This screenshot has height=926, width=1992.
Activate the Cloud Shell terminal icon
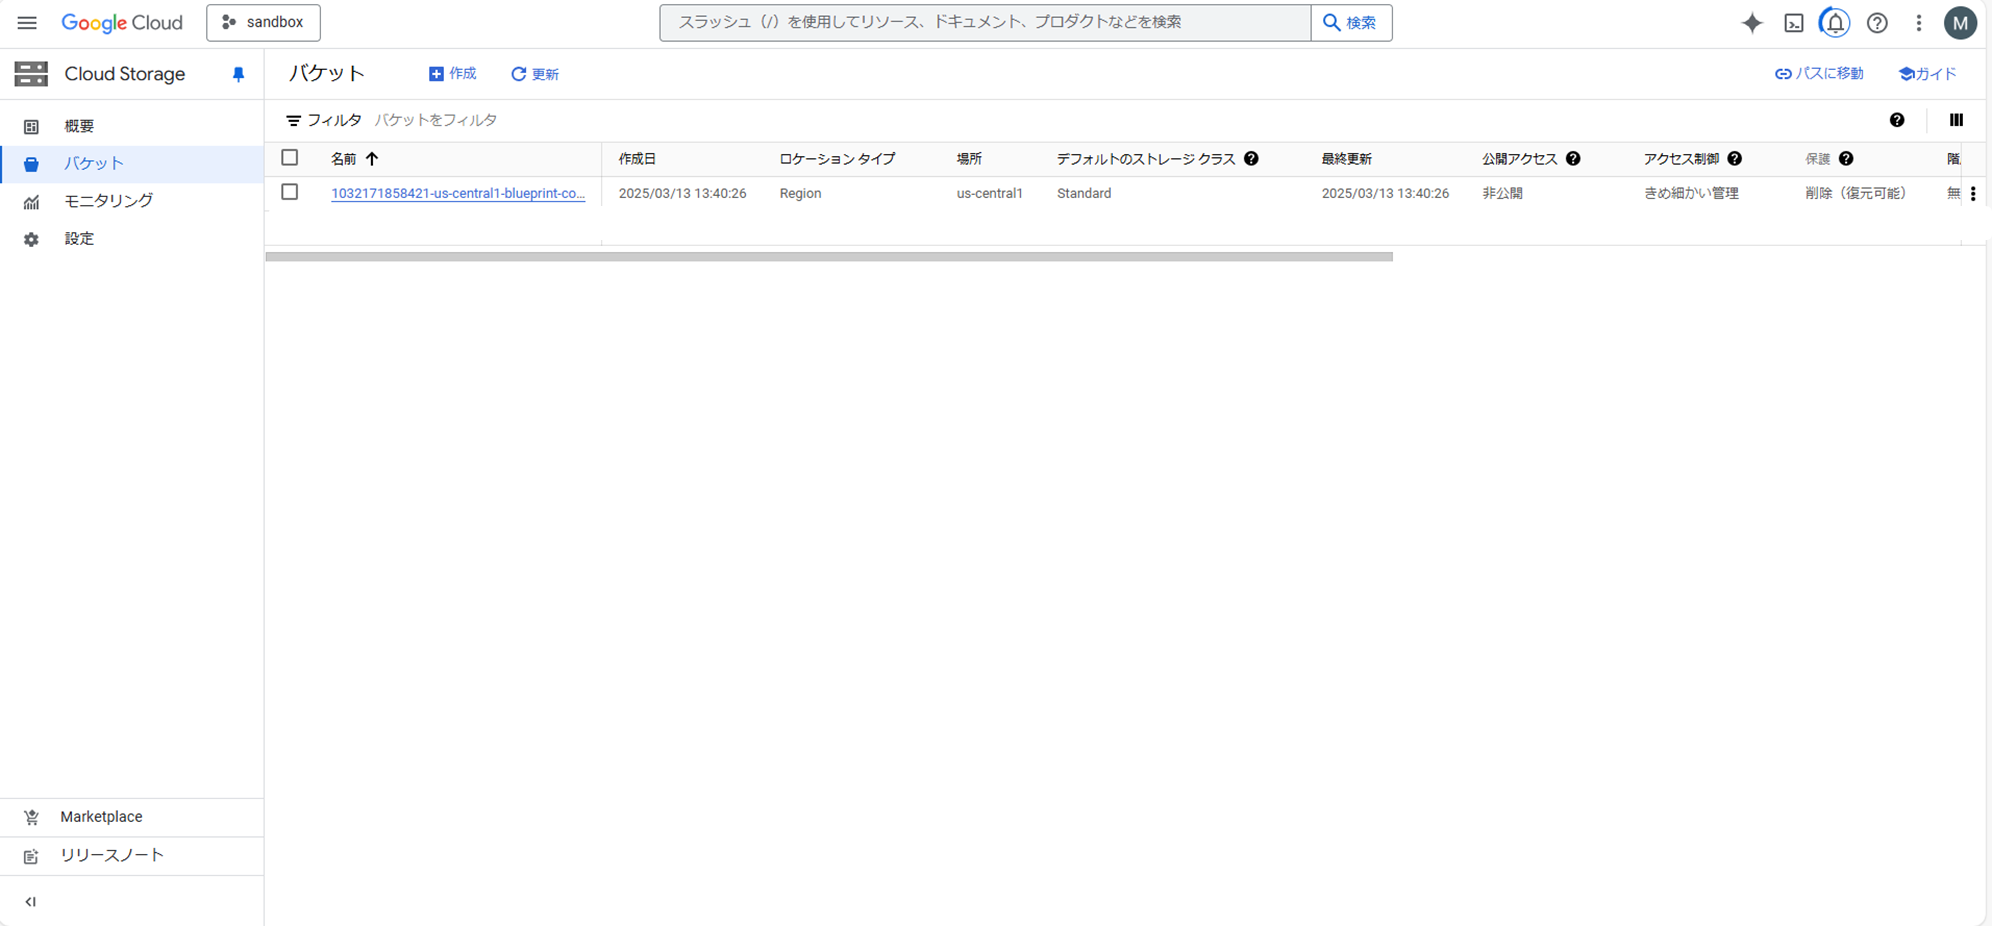(x=1794, y=22)
